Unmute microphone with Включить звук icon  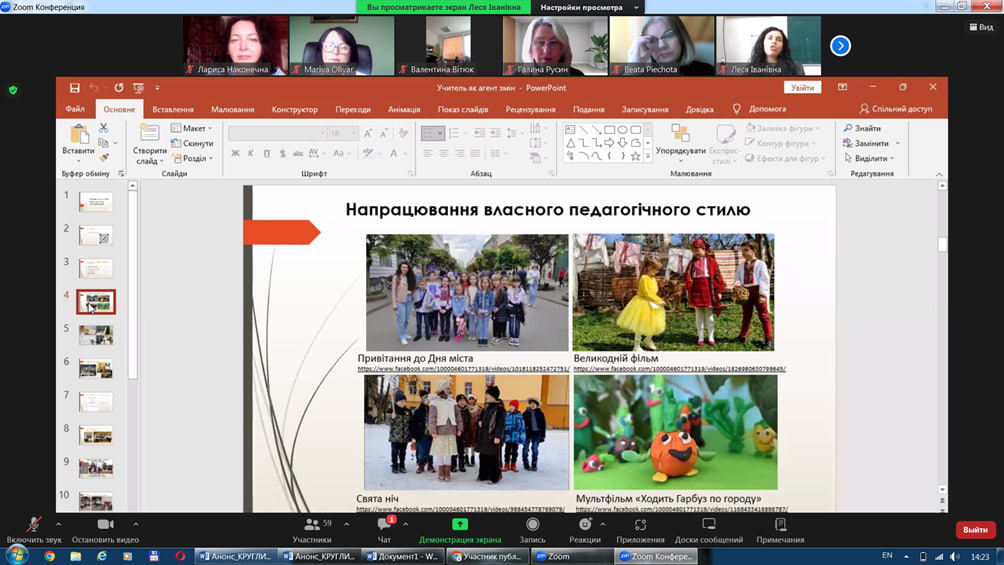33,525
